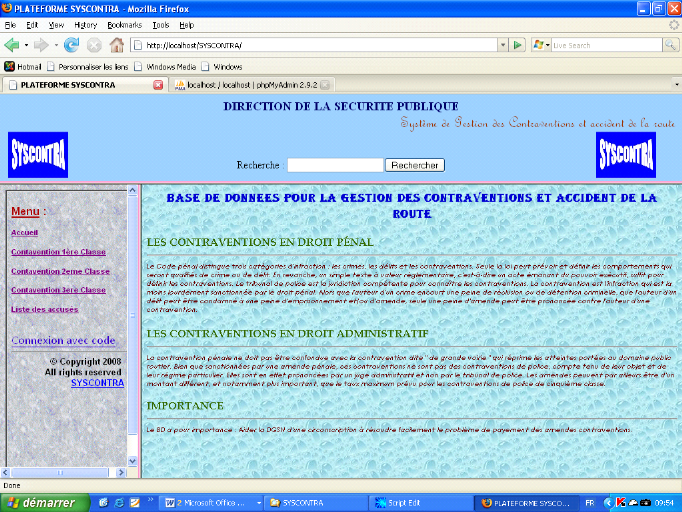Open the SYSCONTRA copyright link
Screen dimensions: 682x512
pos(97,383)
